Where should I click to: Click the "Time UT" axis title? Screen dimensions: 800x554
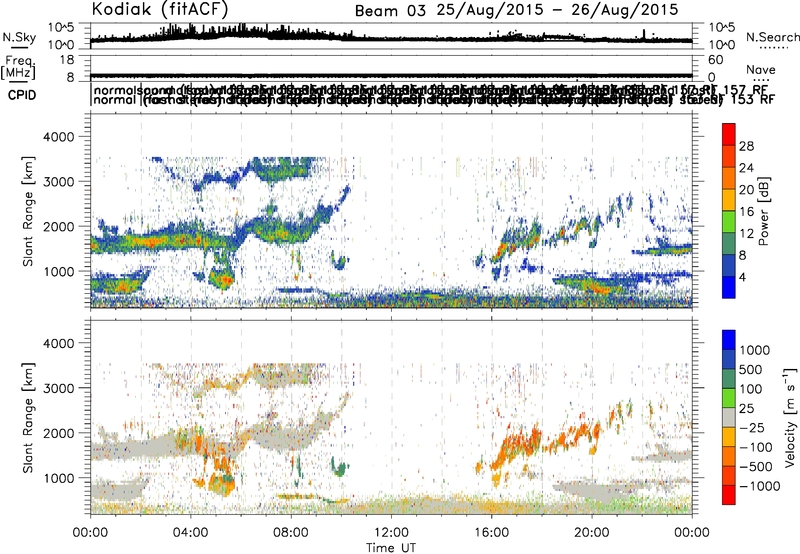tap(391, 548)
